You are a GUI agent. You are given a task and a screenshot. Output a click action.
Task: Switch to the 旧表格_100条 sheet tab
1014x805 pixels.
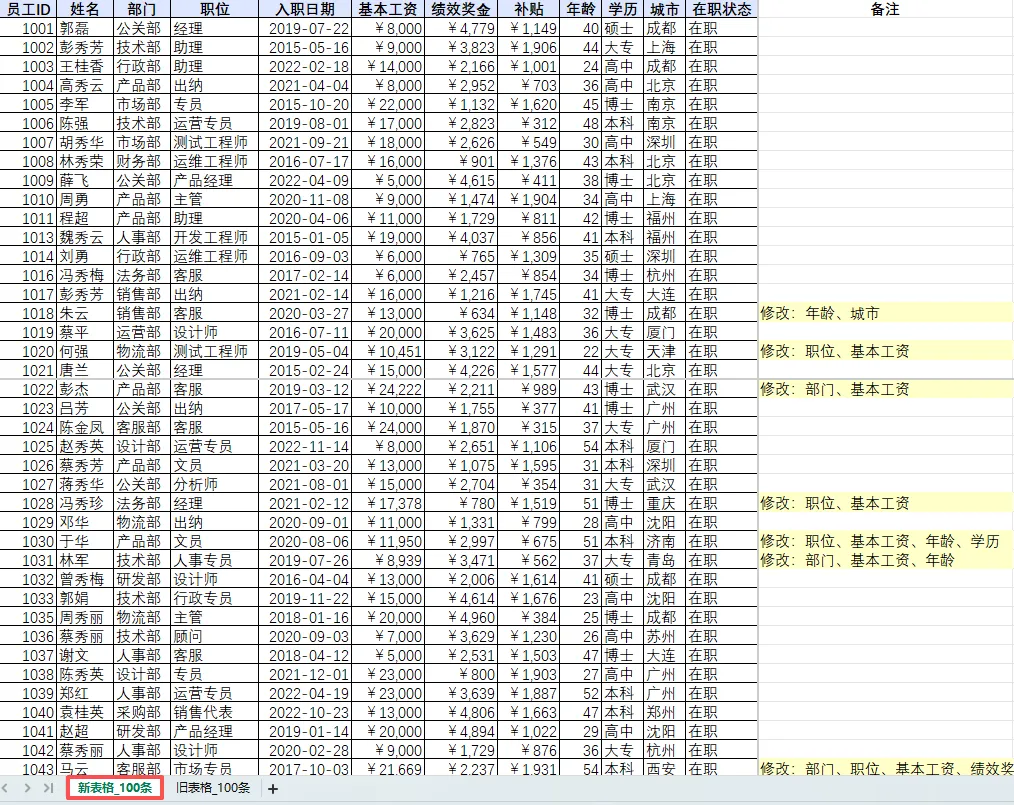point(213,788)
